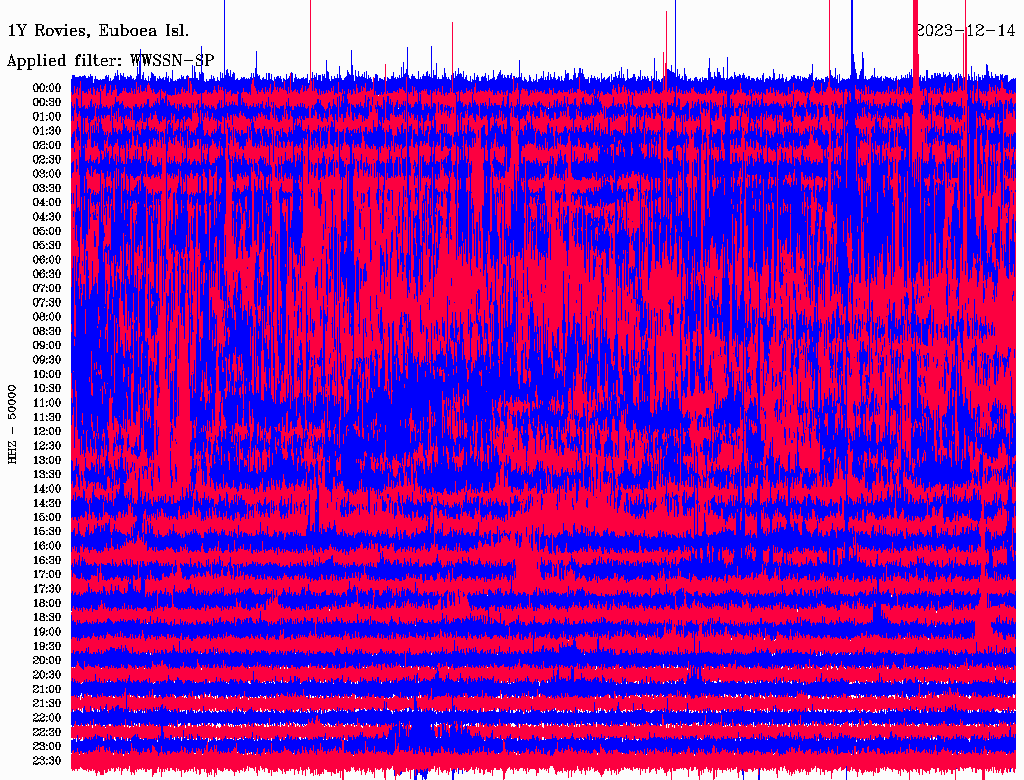Viewport: 1024px width, 780px height.
Task: Select the 00:00 time row label
Action: [47, 88]
